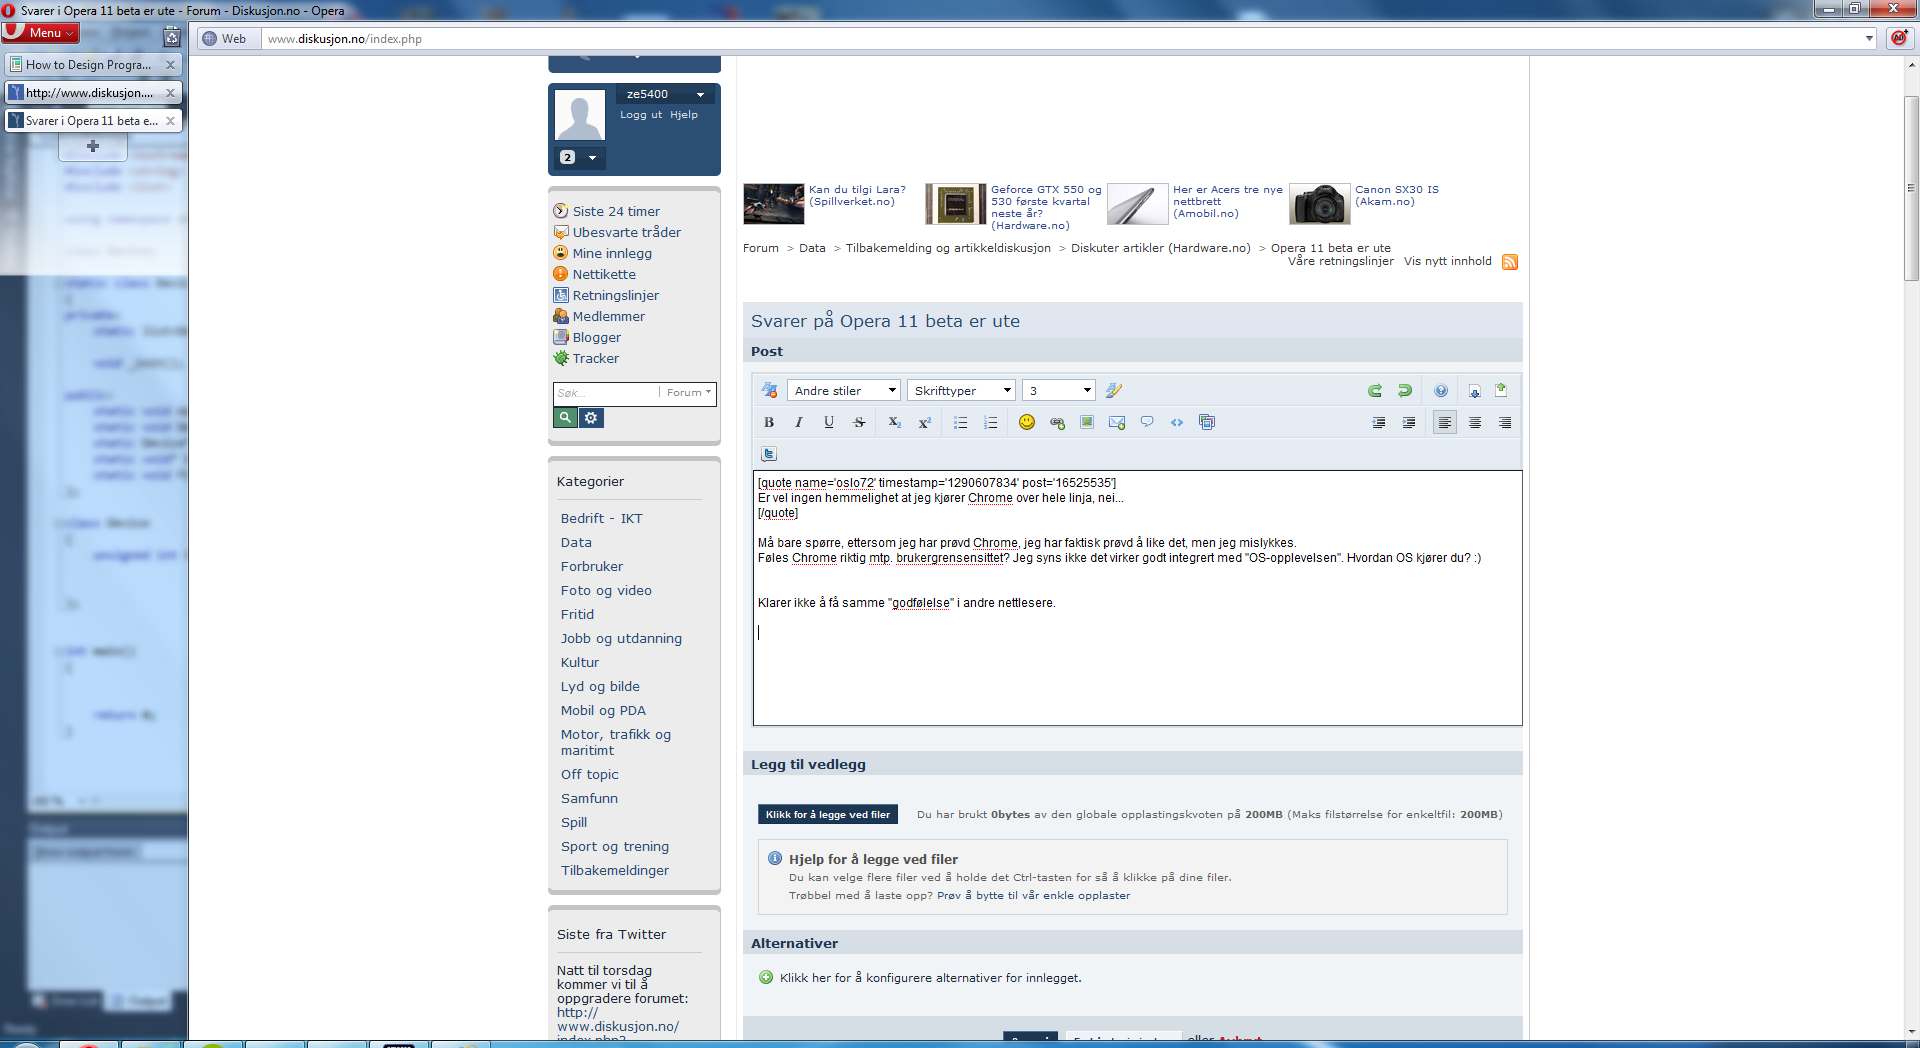This screenshot has height=1048, width=1920.
Task: Insert a quote block with the speech bubble icon
Action: click(x=1147, y=422)
